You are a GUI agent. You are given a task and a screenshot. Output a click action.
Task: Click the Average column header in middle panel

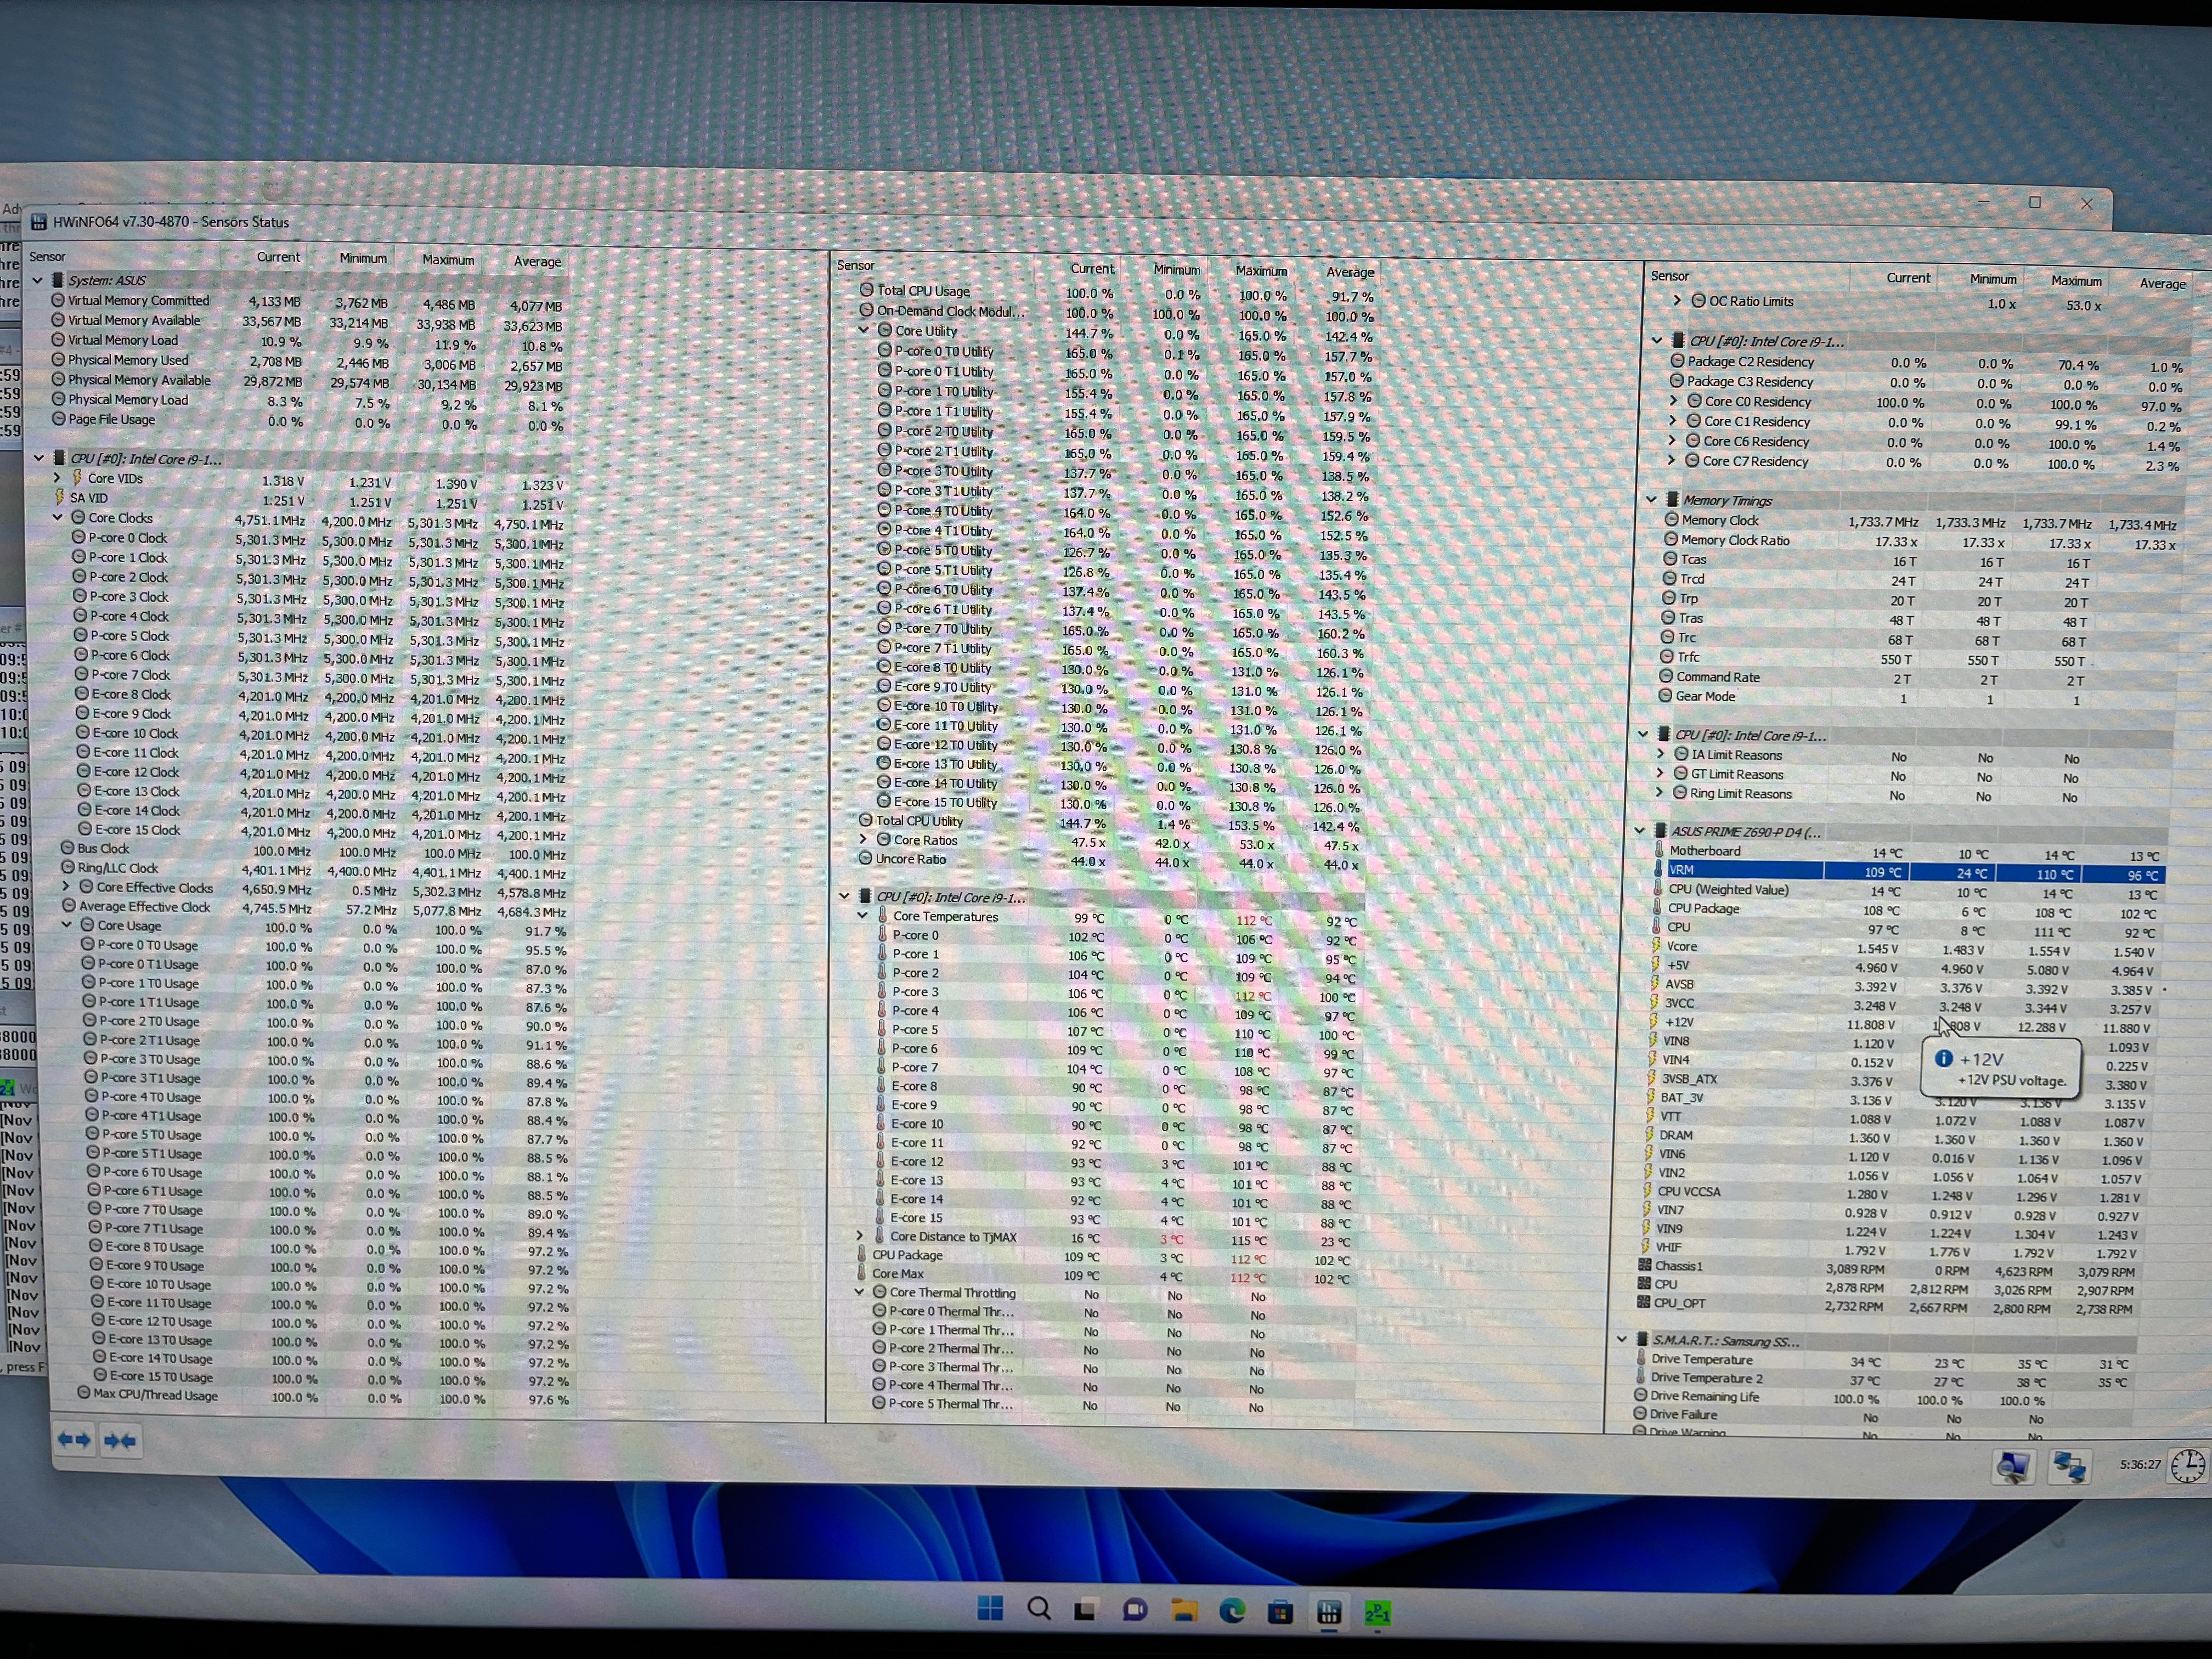tap(1349, 272)
